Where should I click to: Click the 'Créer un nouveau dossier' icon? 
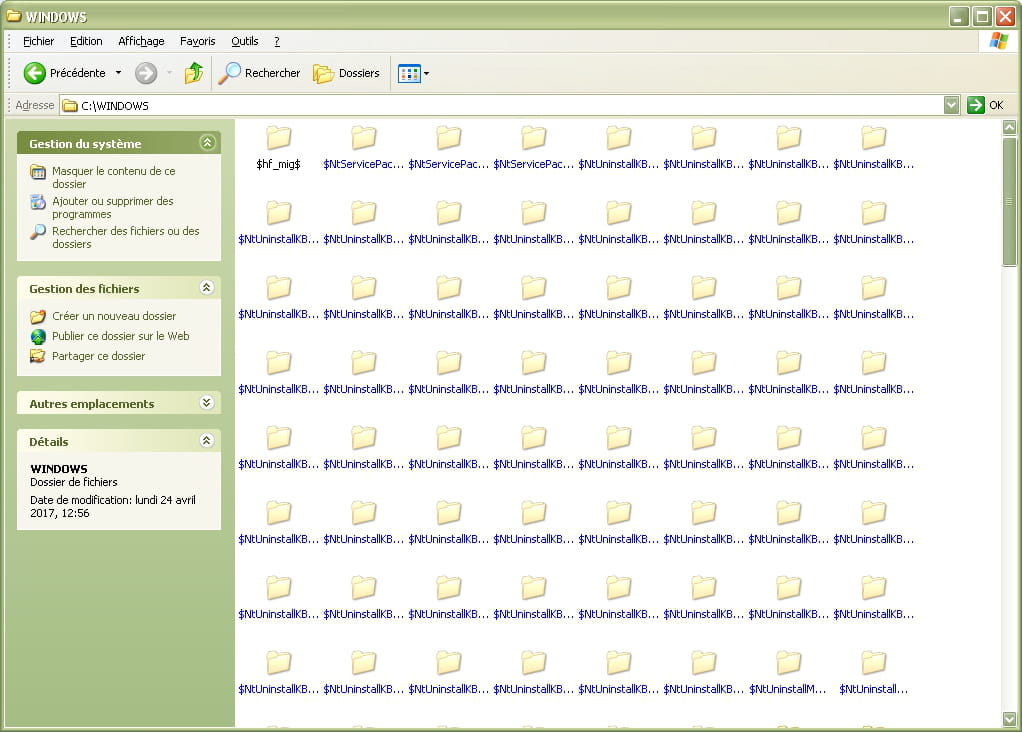click(x=38, y=316)
